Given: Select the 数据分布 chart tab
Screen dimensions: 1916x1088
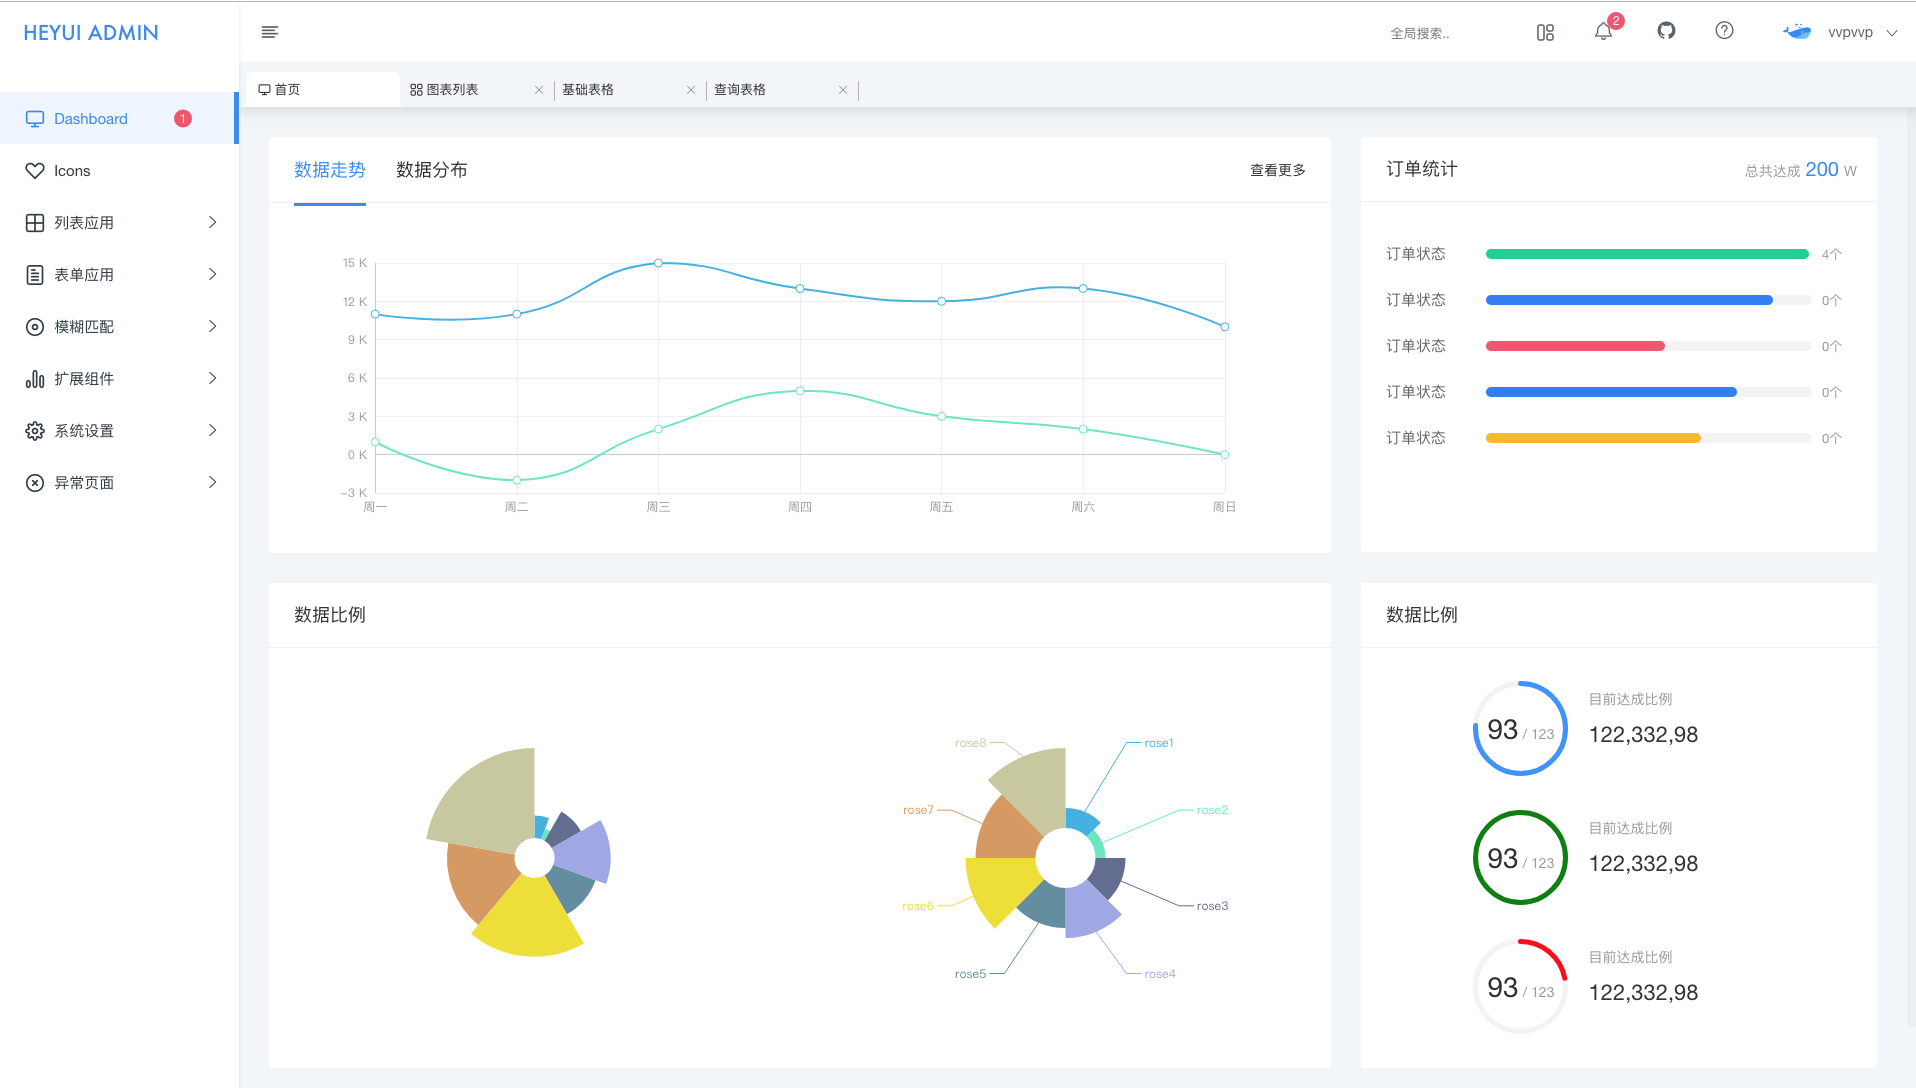Looking at the screenshot, I should pyautogui.click(x=432, y=170).
